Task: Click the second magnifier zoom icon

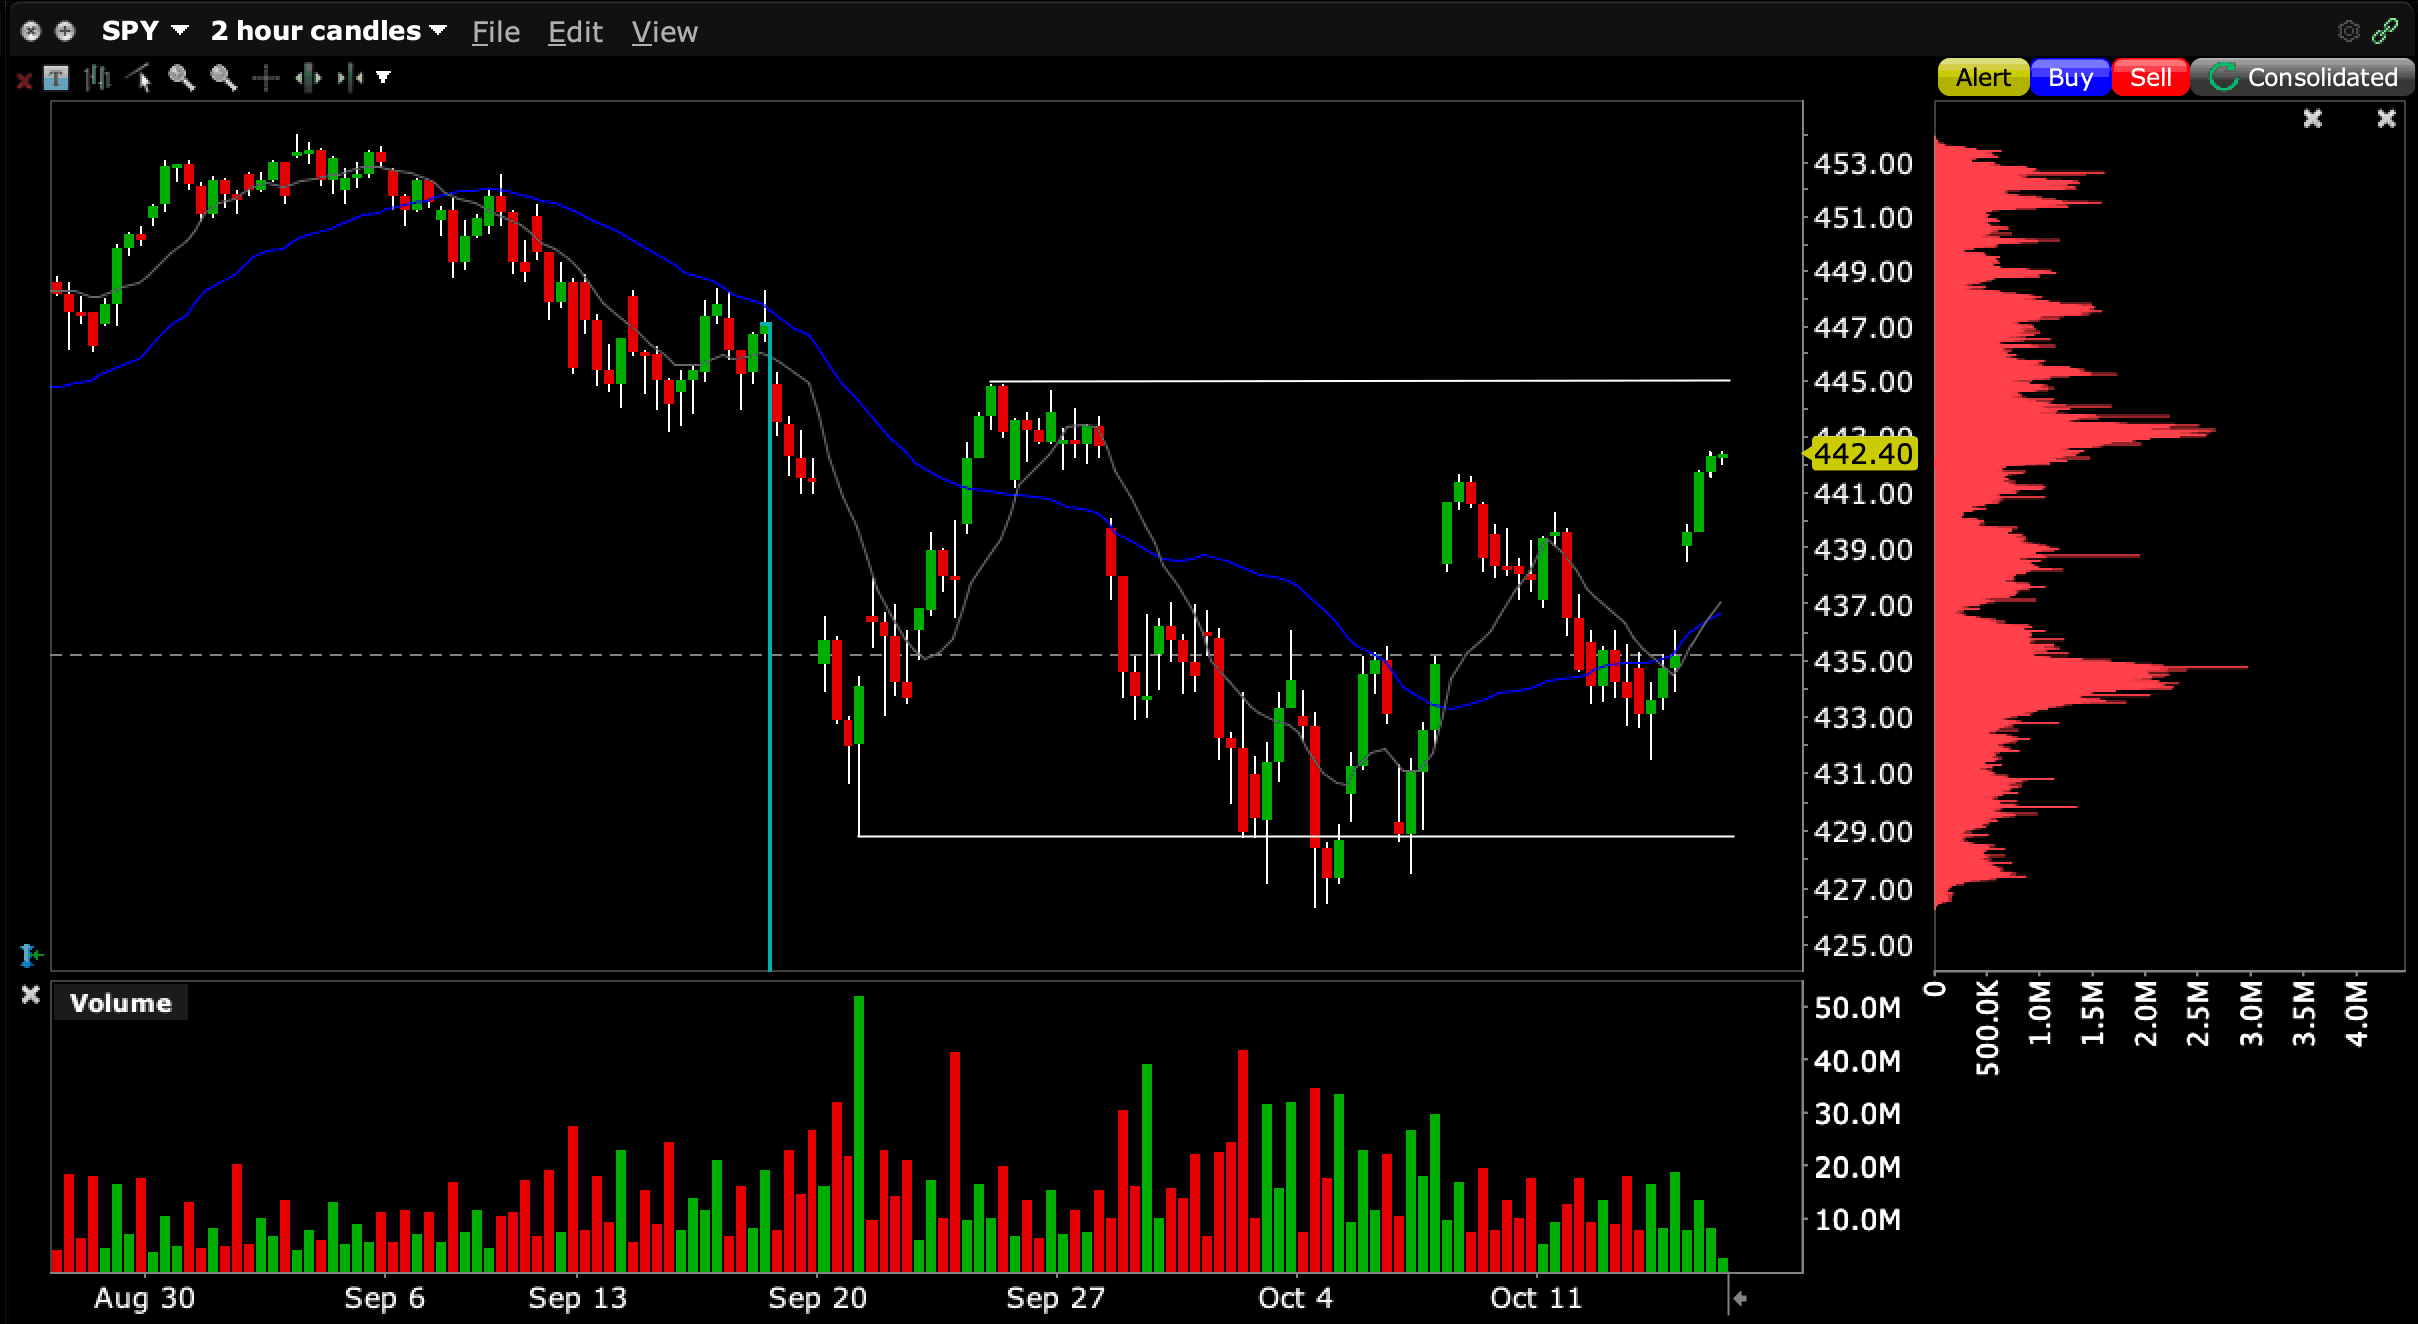Action: [223, 78]
